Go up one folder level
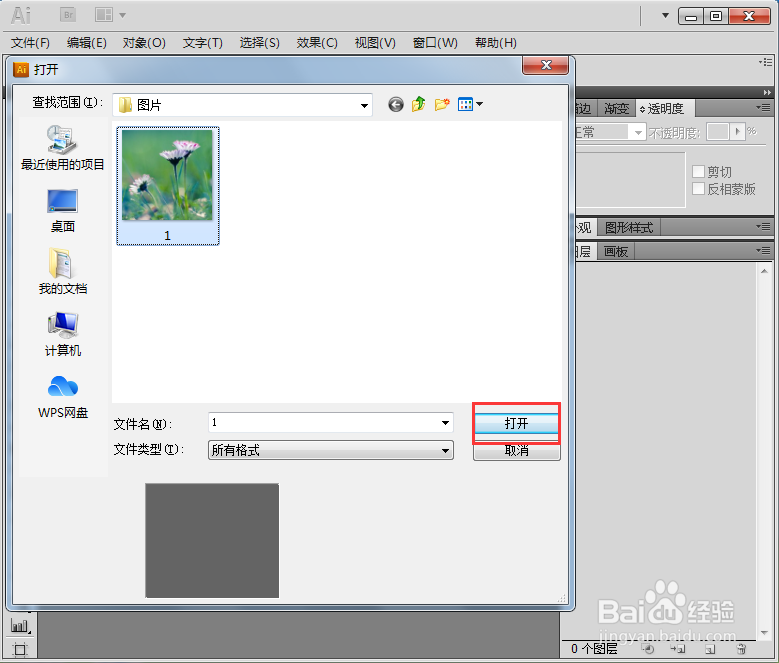 (x=419, y=104)
